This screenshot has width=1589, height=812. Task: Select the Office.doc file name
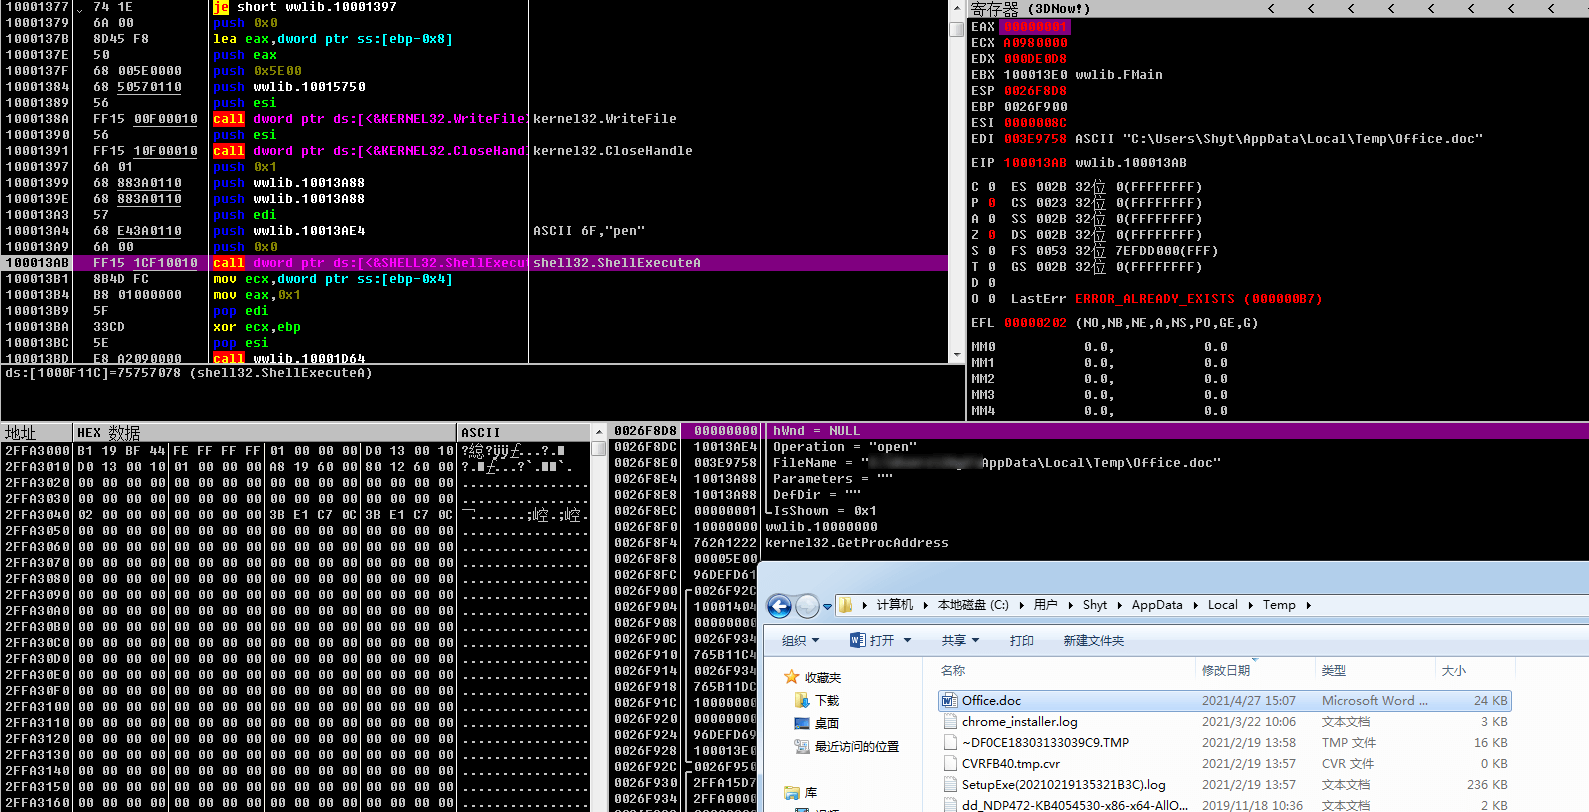pos(991,701)
